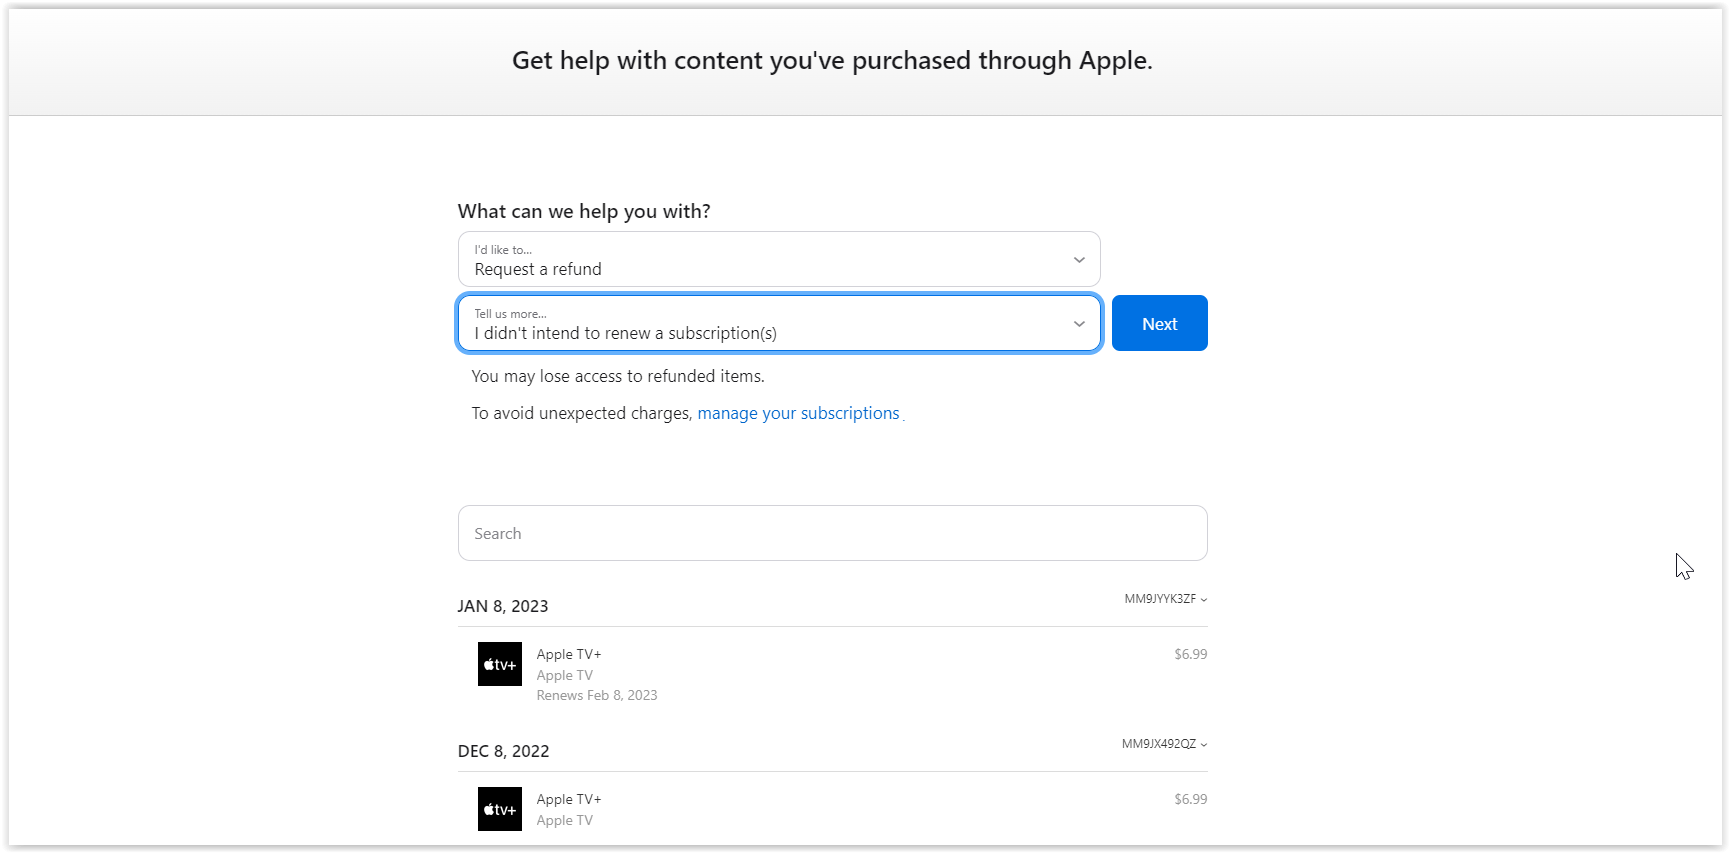Click the chevron on the 'I'd like to' dropdown

1079,259
